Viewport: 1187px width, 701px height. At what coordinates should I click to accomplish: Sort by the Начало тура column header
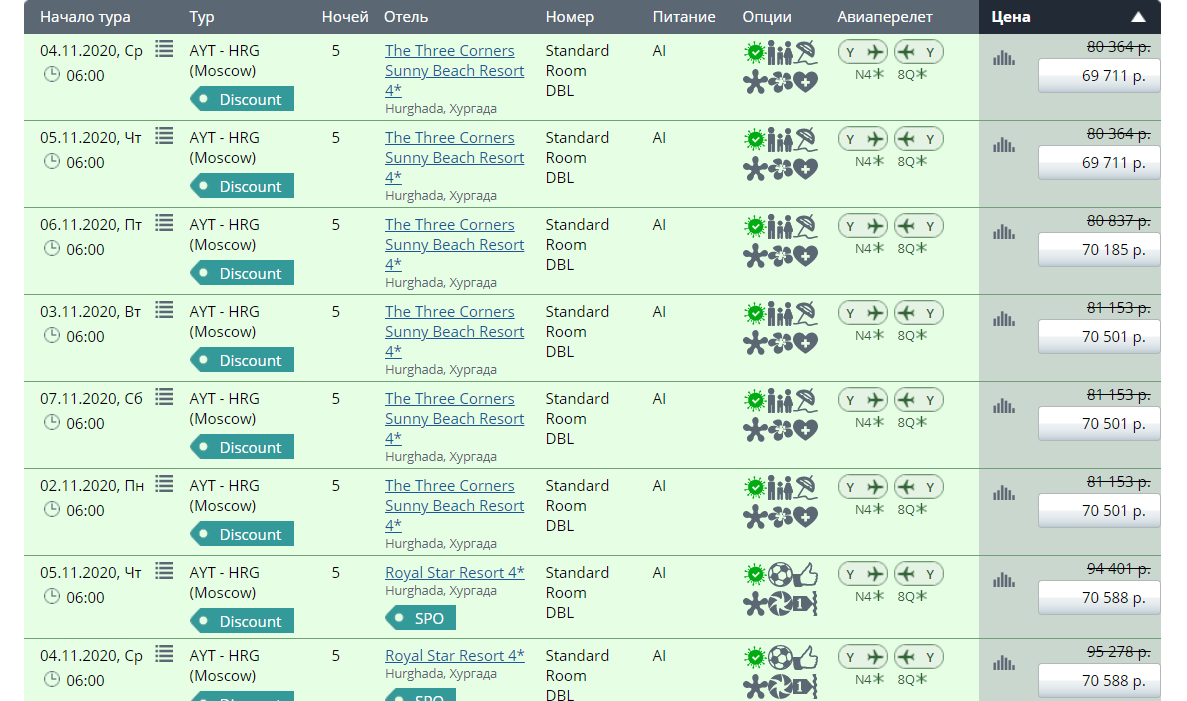pyautogui.click(x=85, y=17)
